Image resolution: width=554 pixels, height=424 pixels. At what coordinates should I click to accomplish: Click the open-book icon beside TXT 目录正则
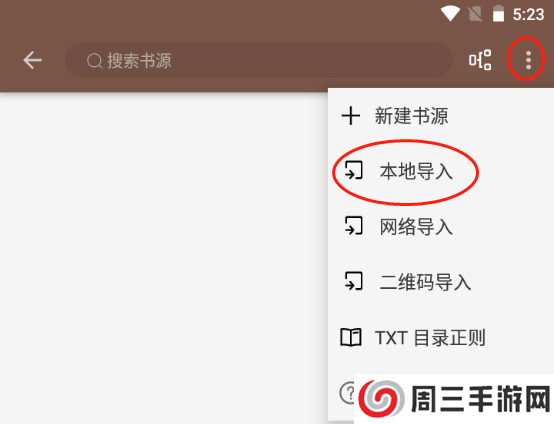click(x=350, y=337)
